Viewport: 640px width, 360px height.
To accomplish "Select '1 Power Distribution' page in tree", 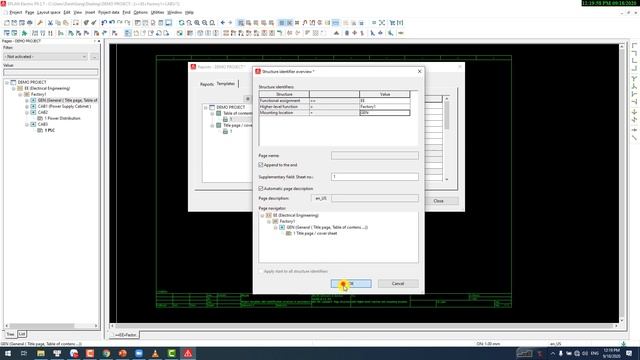I will pos(62,118).
